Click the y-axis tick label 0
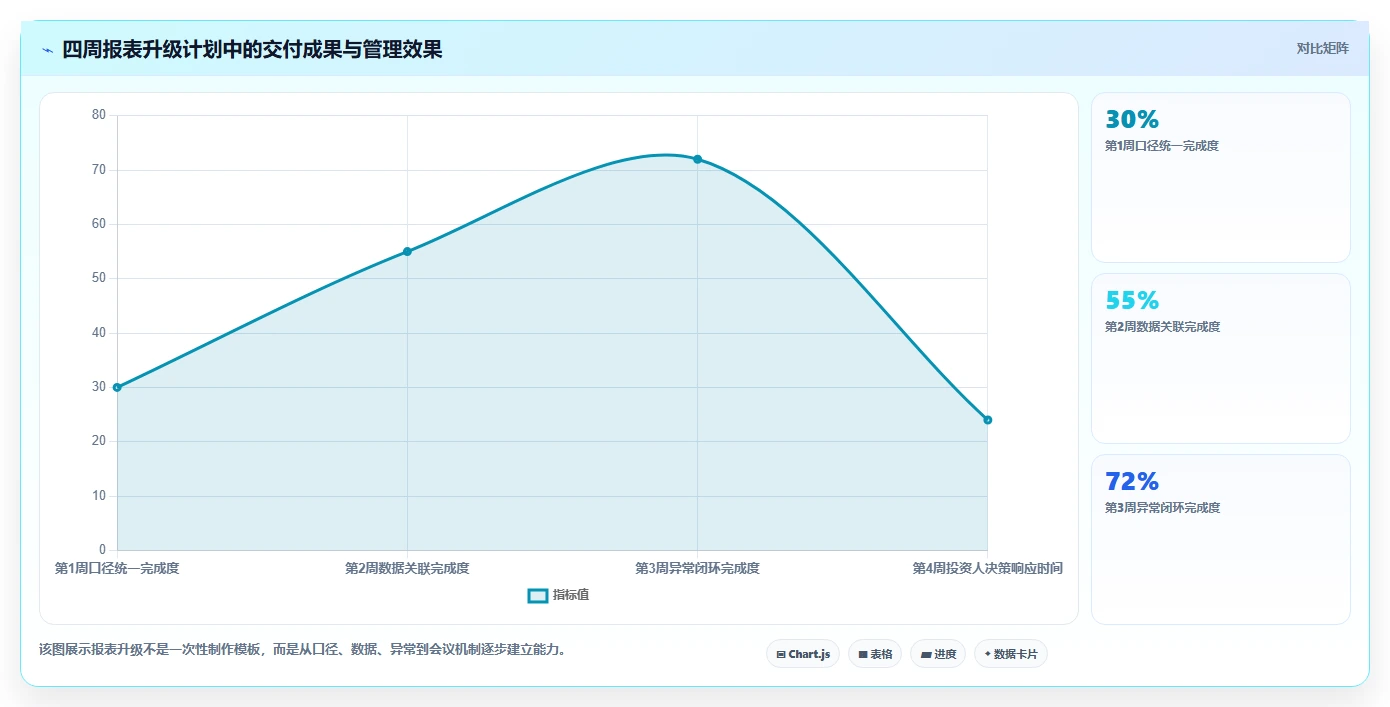 click(102, 550)
